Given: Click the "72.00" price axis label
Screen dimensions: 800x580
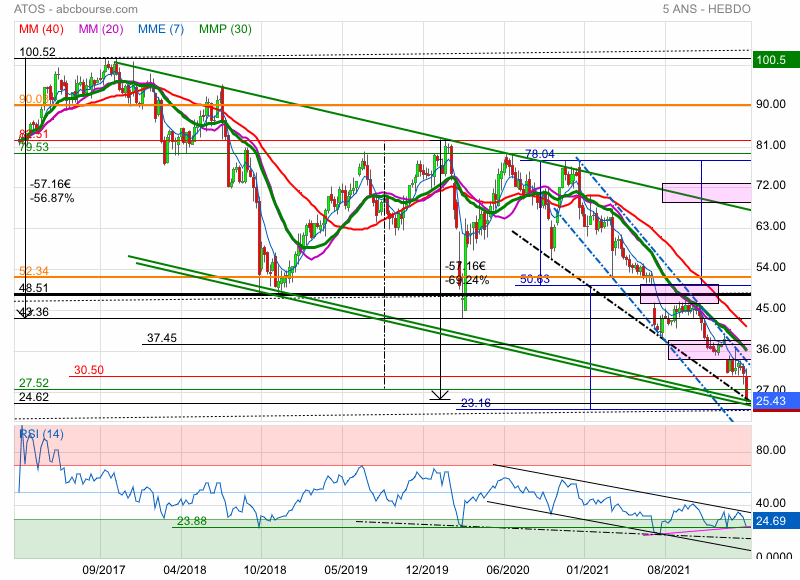Looking at the screenshot, I should 770,185.
